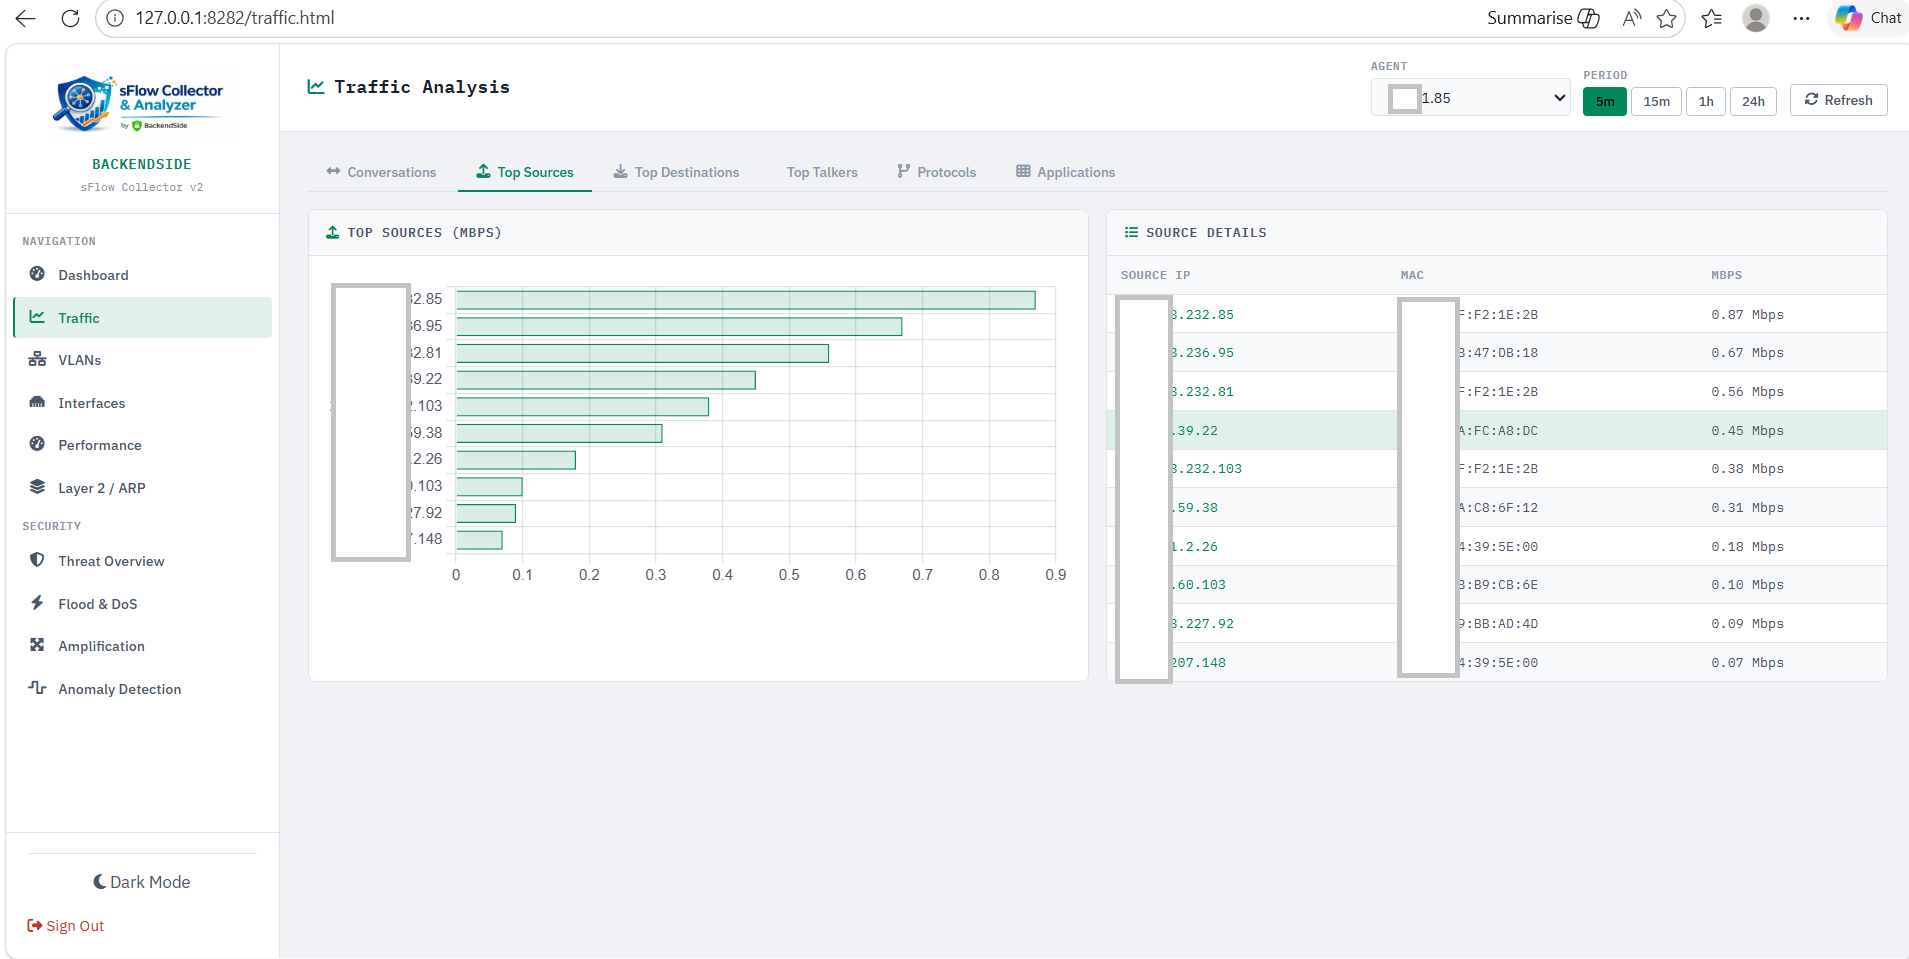
Task: Click the top bar in the sources chart
Action: [x=745, y=300]
